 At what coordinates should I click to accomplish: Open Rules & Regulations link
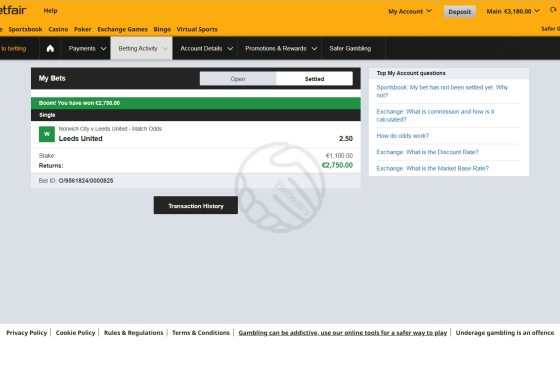(x=134, y=332)
